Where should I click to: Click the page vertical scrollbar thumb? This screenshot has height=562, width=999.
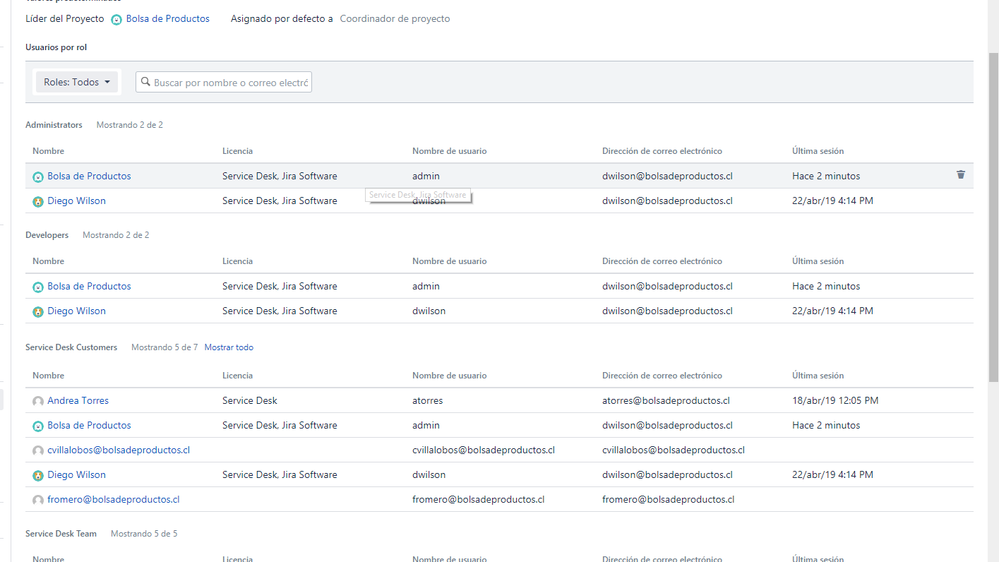[x=993, y=217]
